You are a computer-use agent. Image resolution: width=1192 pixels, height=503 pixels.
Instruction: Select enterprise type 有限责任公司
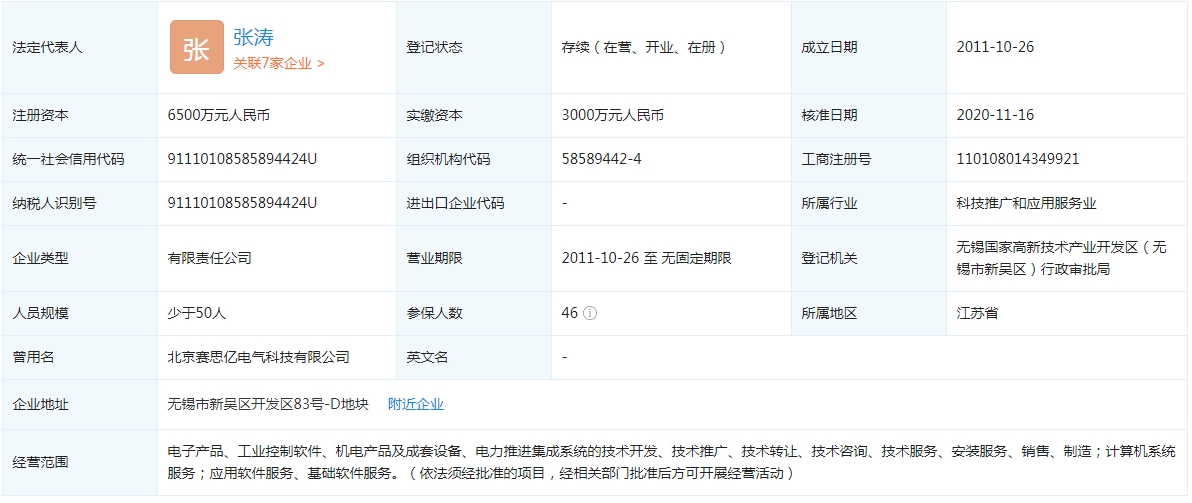210,258
